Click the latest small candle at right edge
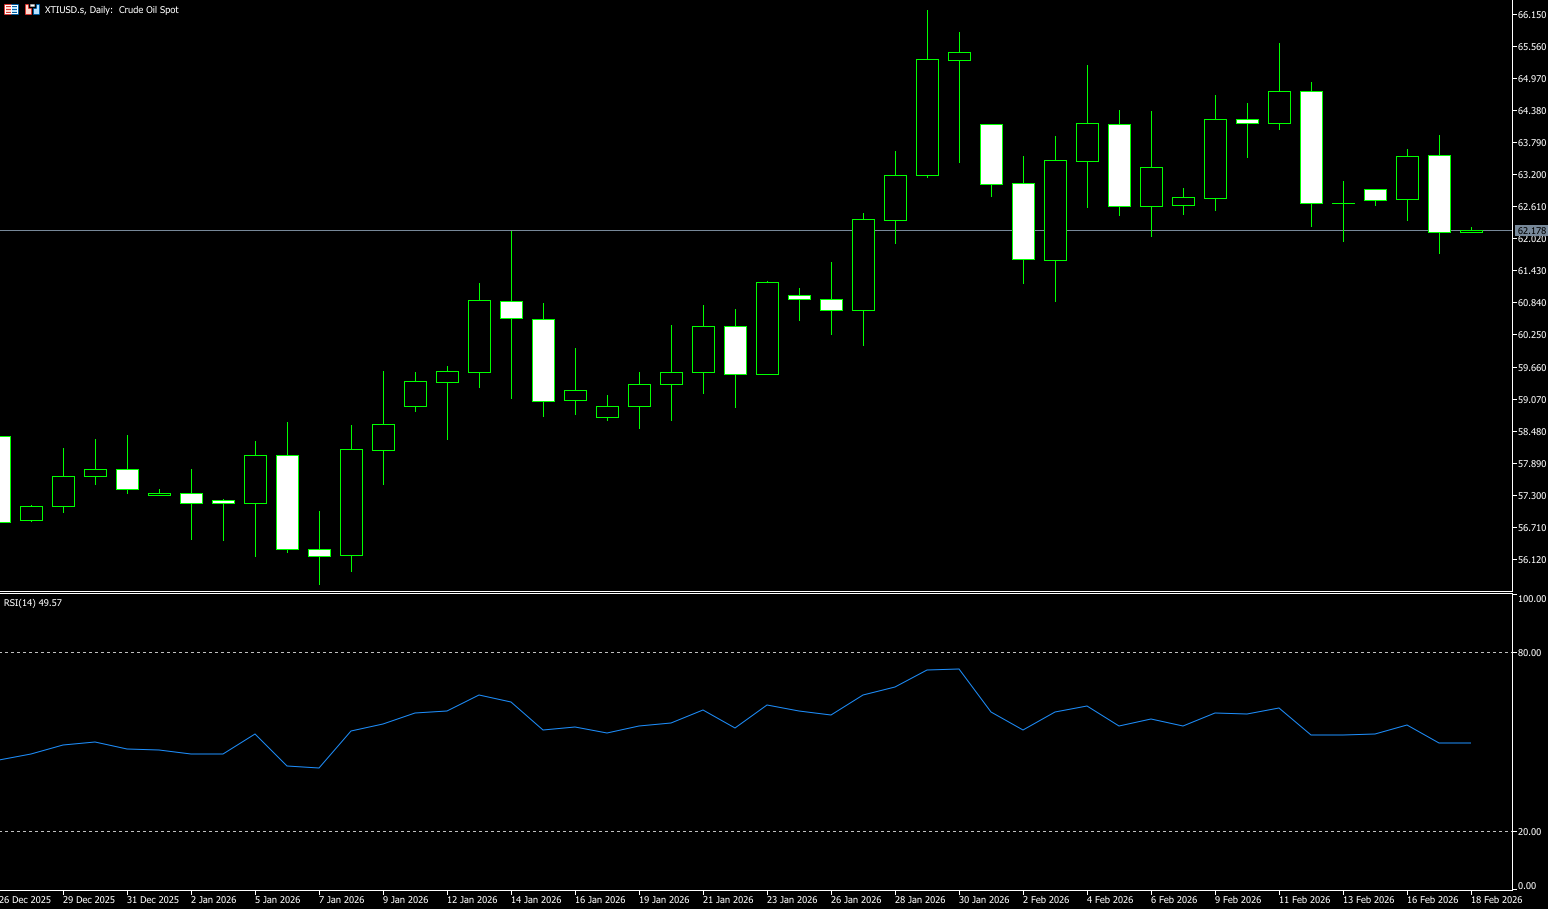 1471,232
